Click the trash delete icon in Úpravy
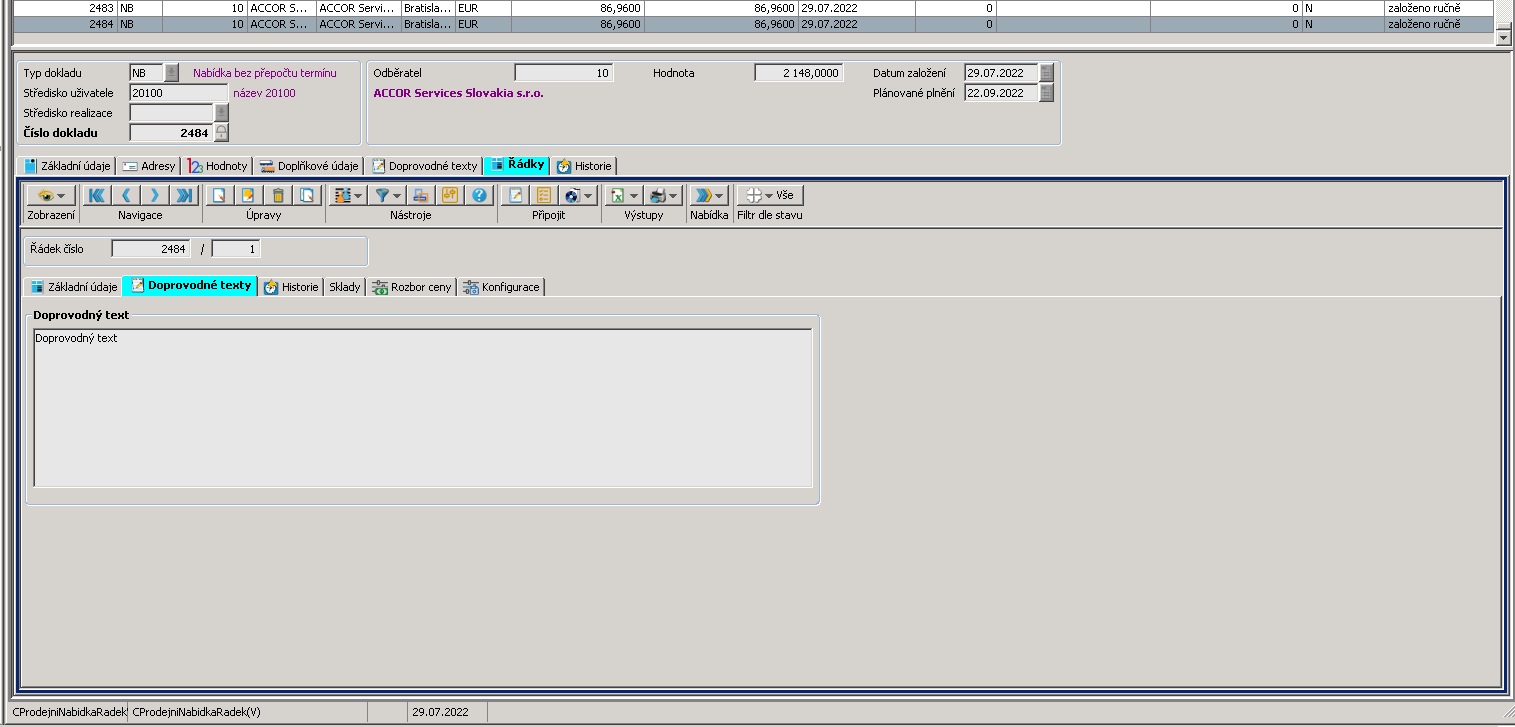This screenshot has height=727, width=1515. [x=278, y=196]
